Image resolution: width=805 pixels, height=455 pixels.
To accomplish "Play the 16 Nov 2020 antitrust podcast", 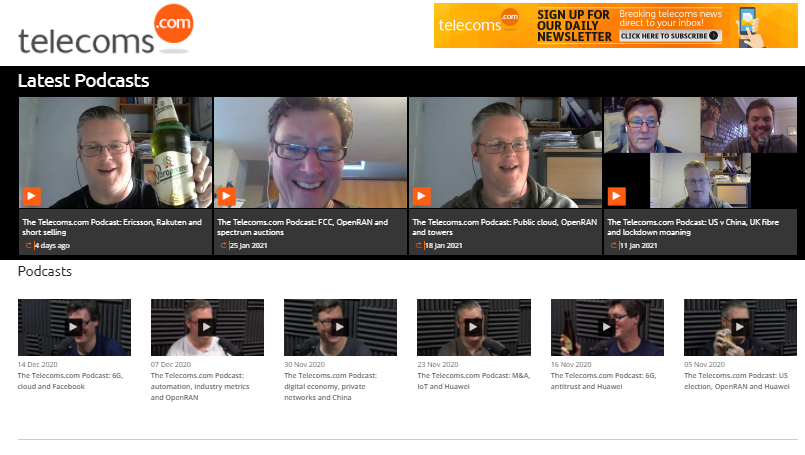I will (607, 326).
